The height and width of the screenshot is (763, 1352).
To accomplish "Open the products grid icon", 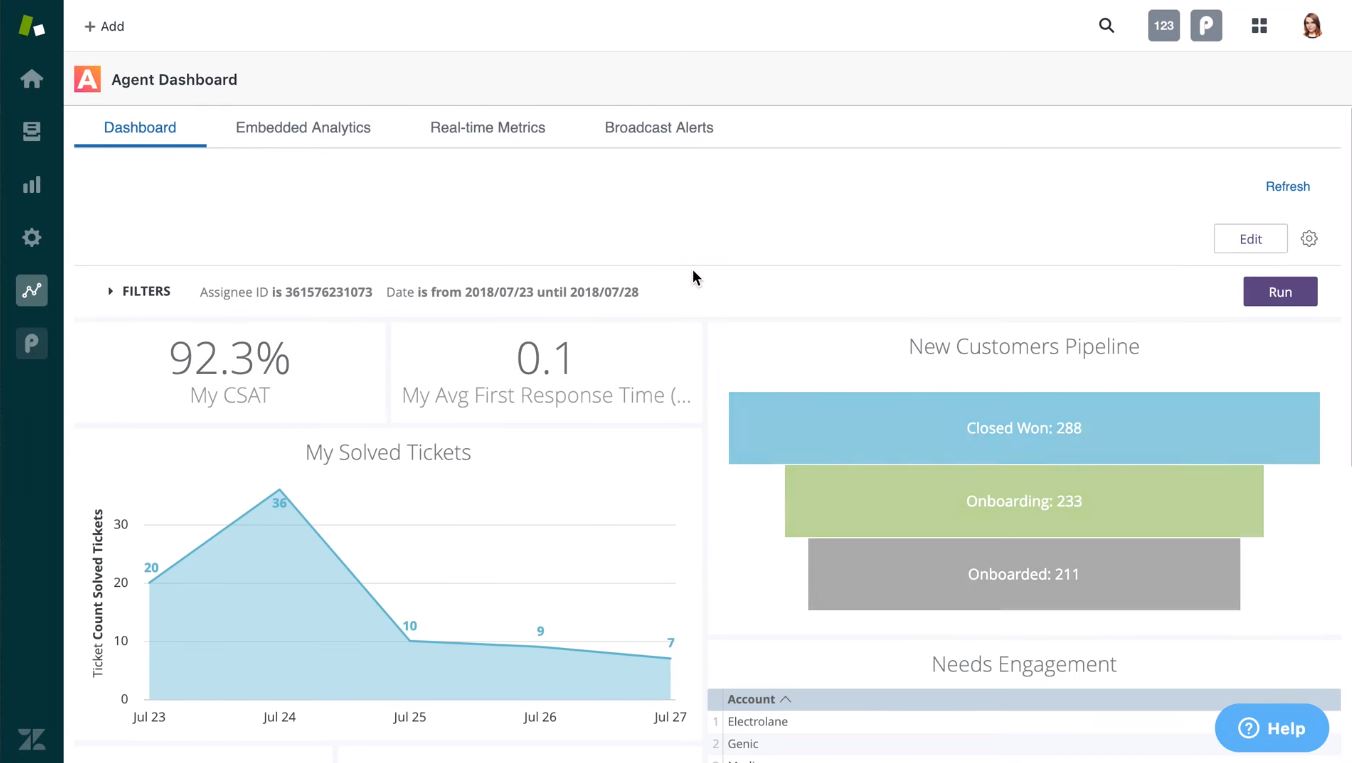I will pos(1259,26).
